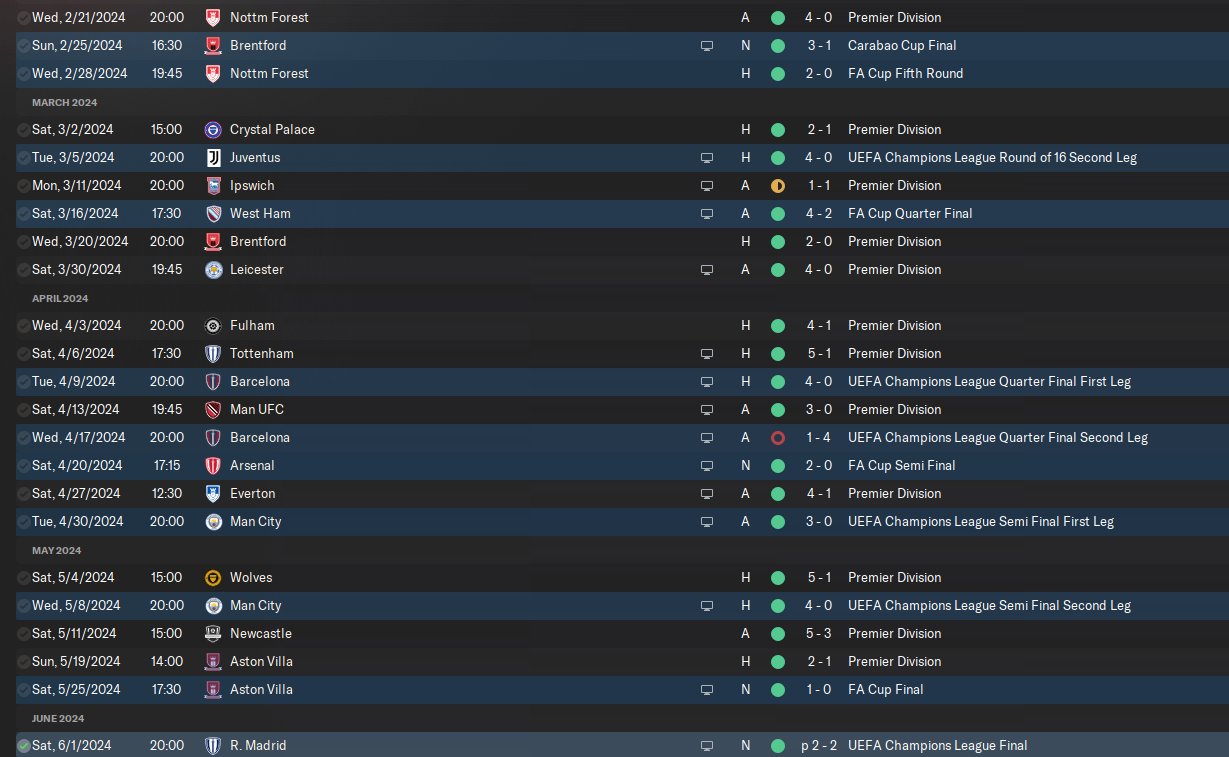Open the FA Cup Final competition link

coord(885,689)
